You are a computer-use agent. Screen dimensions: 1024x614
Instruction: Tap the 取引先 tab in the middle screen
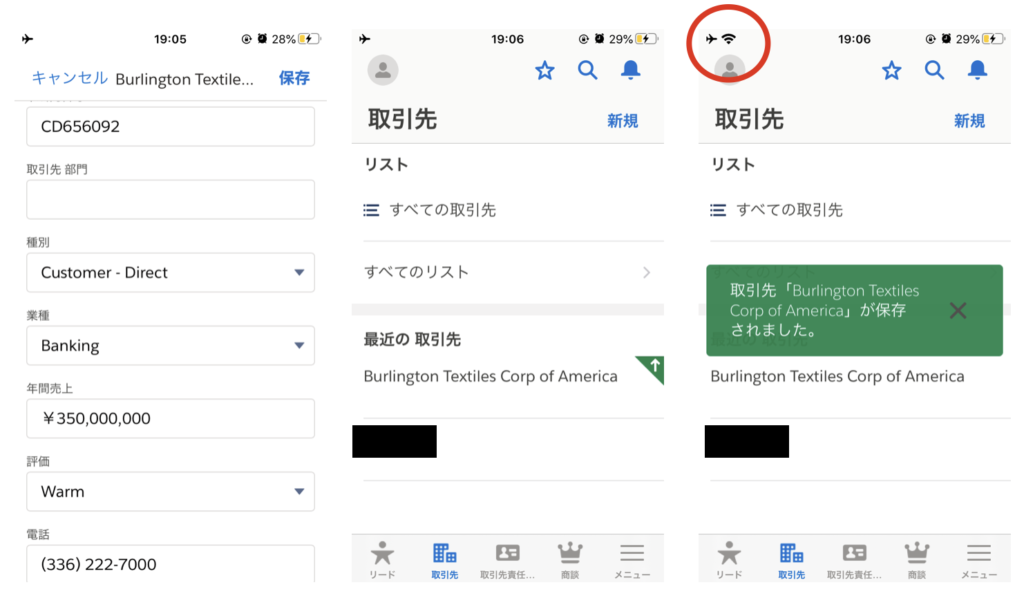(x=445, y=560)
